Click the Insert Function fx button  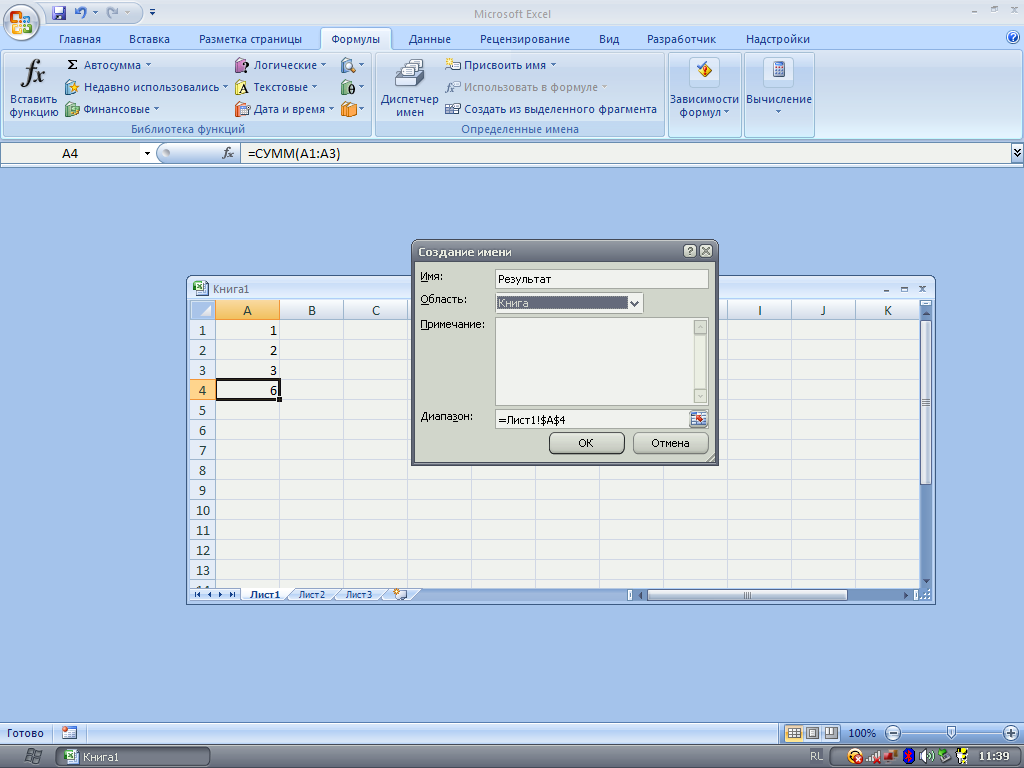click(x=33, y=88)
